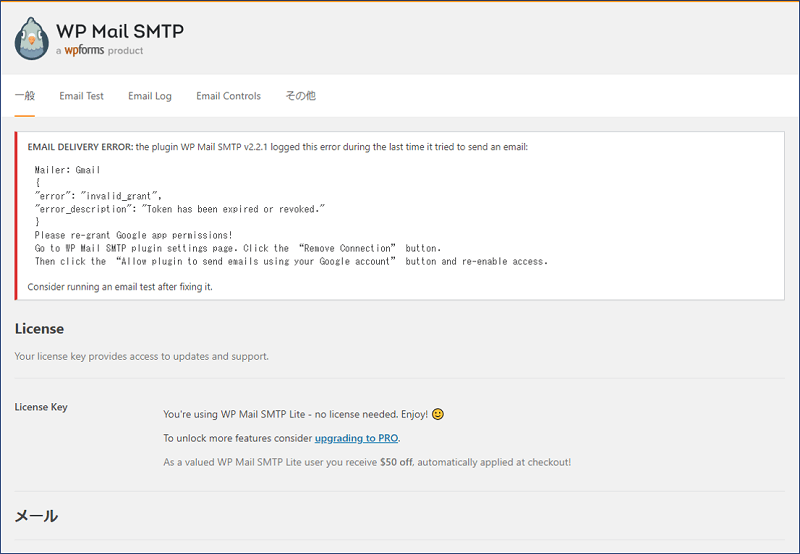Follow the upgrading to PRO link
The width and height of the screenshot is (800, 554).
[x=356, y=438]
